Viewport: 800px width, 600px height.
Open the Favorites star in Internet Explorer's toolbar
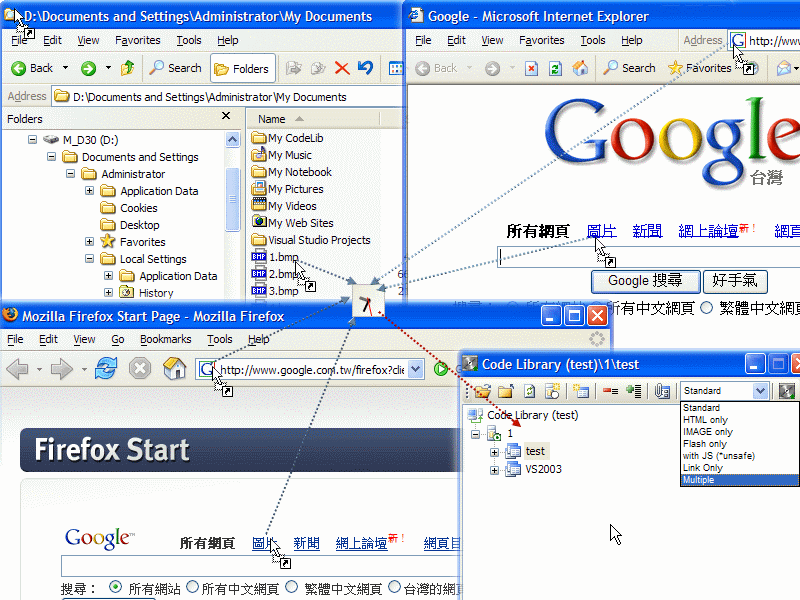700,68
